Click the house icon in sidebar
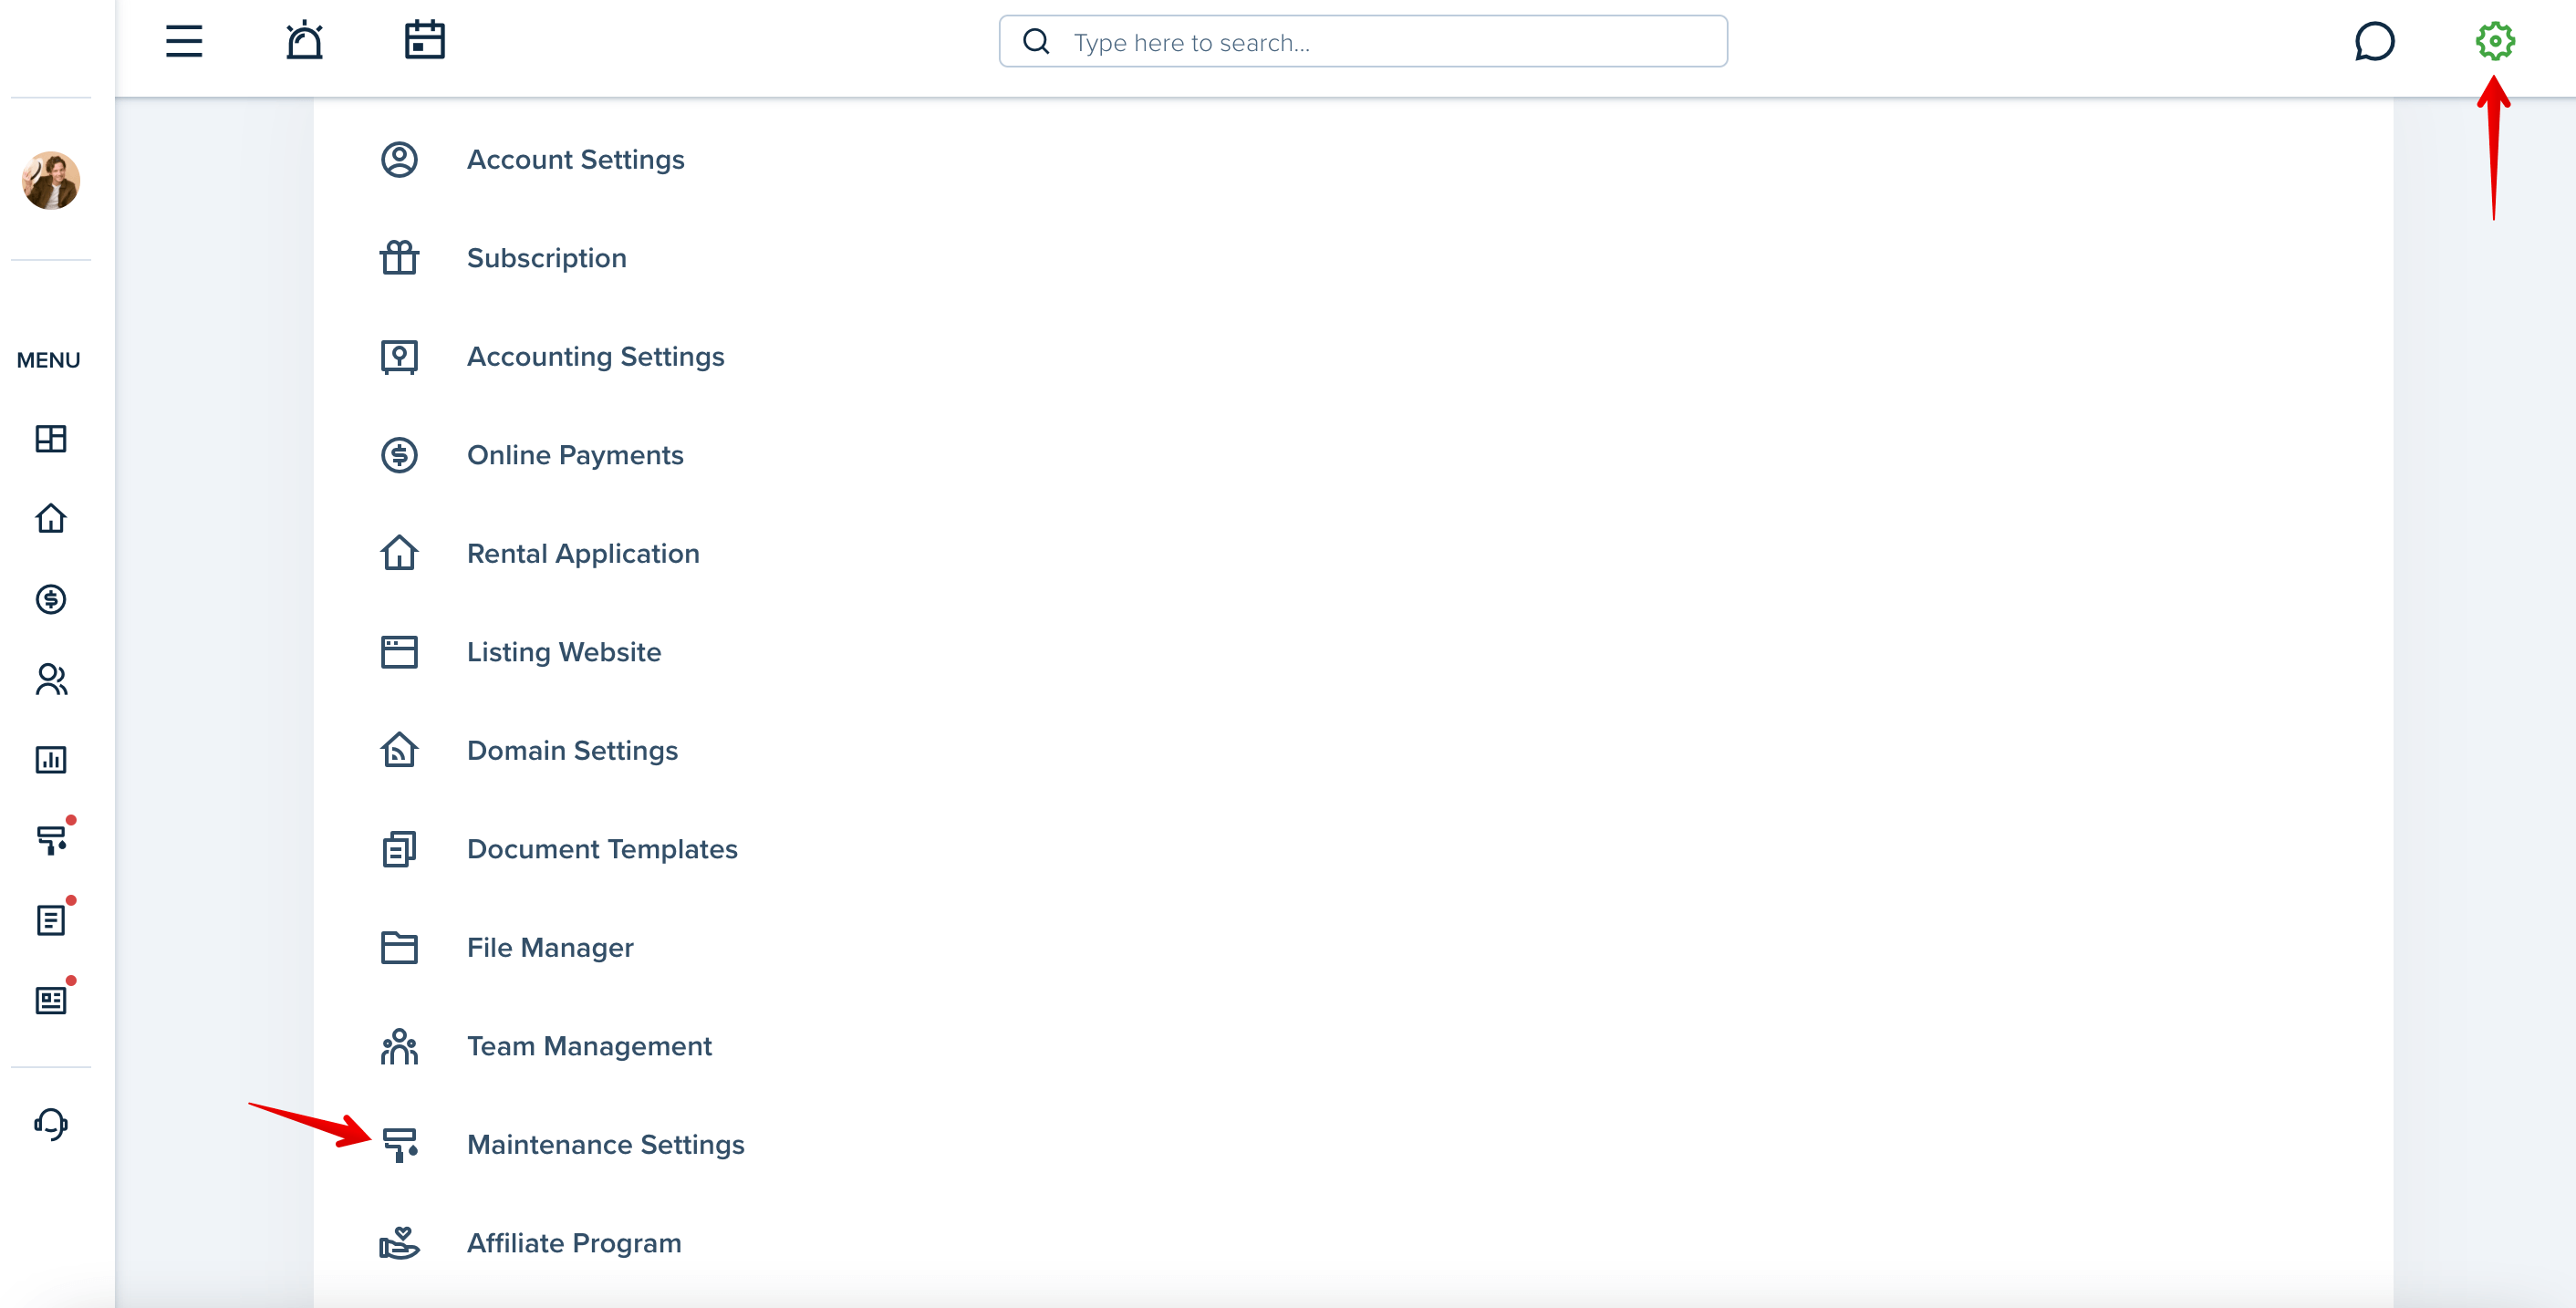Image resolution: width=2576 pixels, height=1308 pixels. click(51, 518)
